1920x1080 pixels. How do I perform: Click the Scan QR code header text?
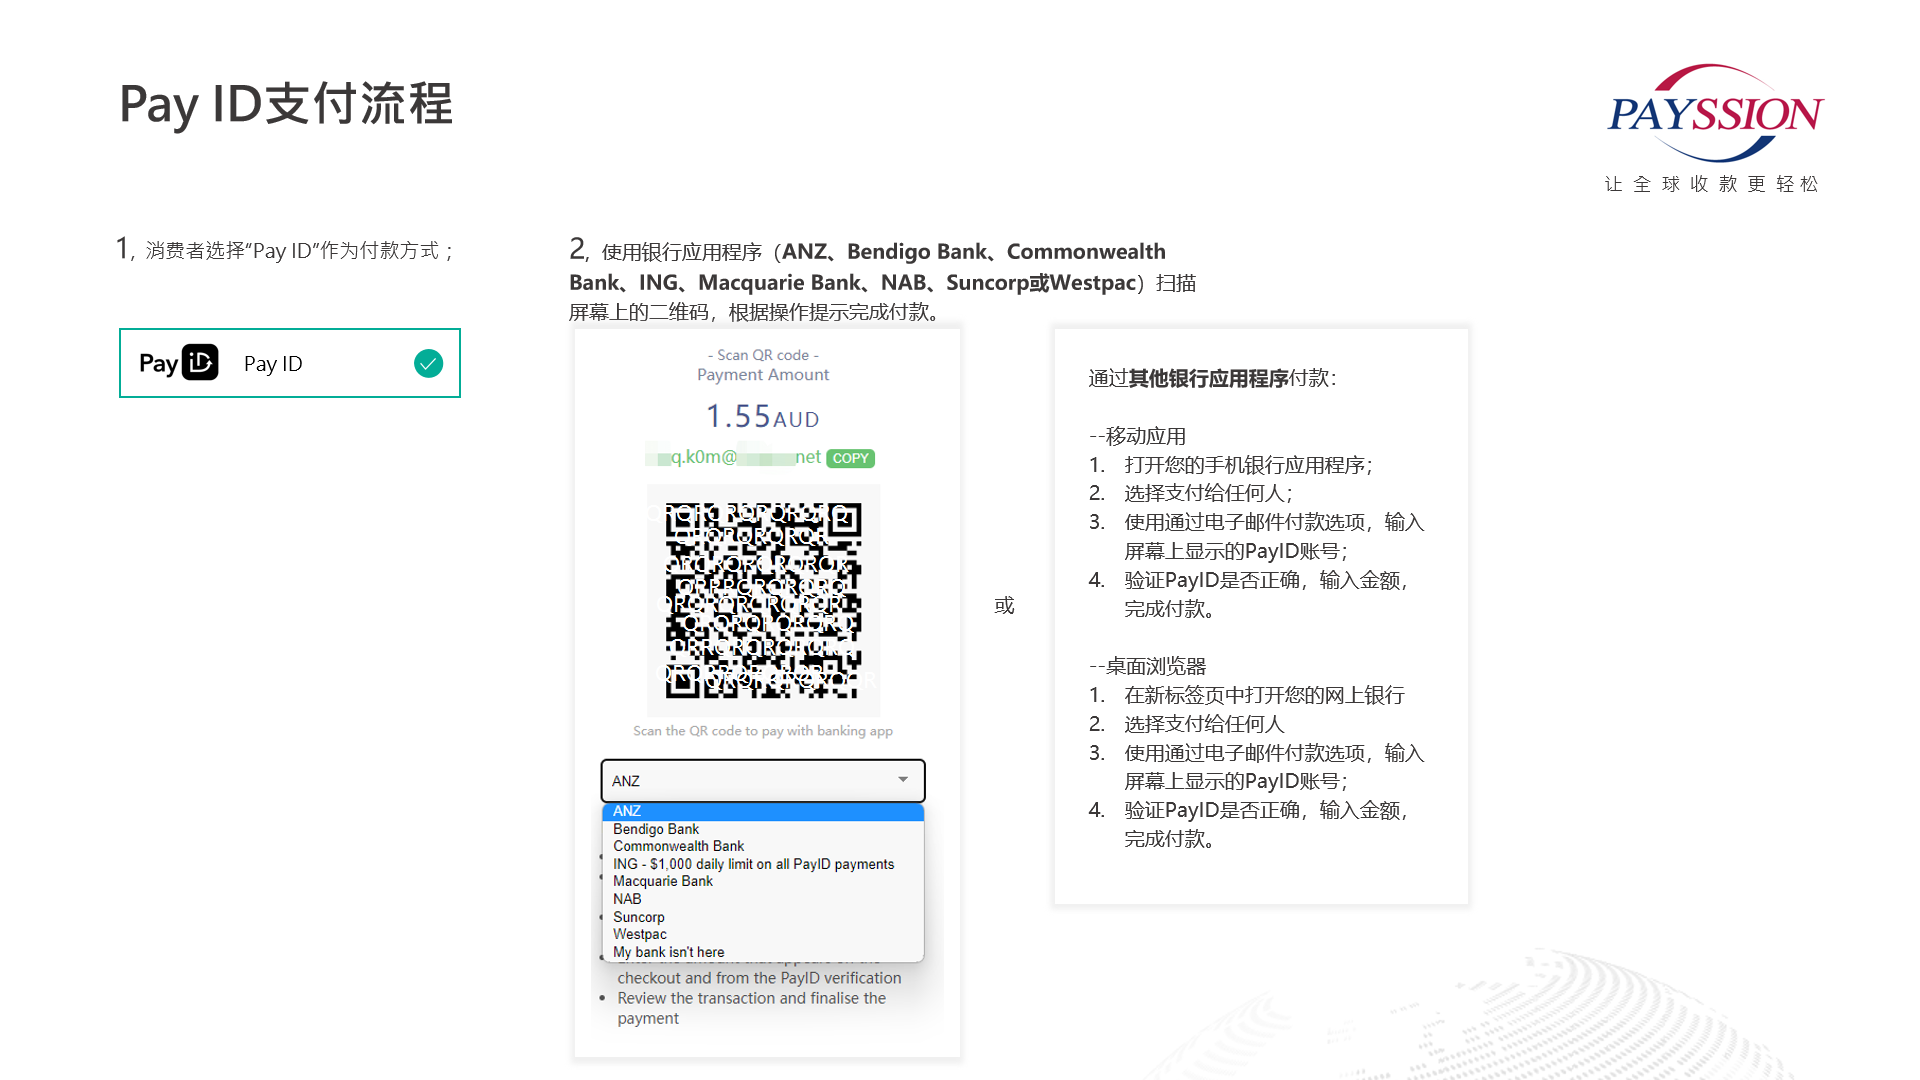point(762,355)
